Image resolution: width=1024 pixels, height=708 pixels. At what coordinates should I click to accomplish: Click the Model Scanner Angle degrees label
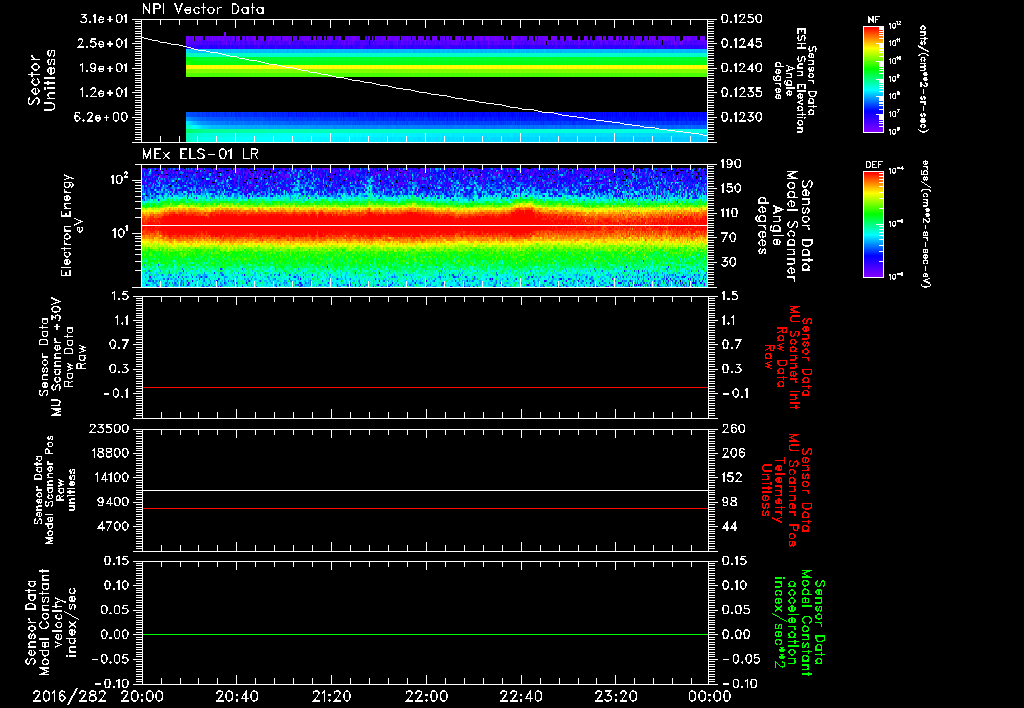784,225
